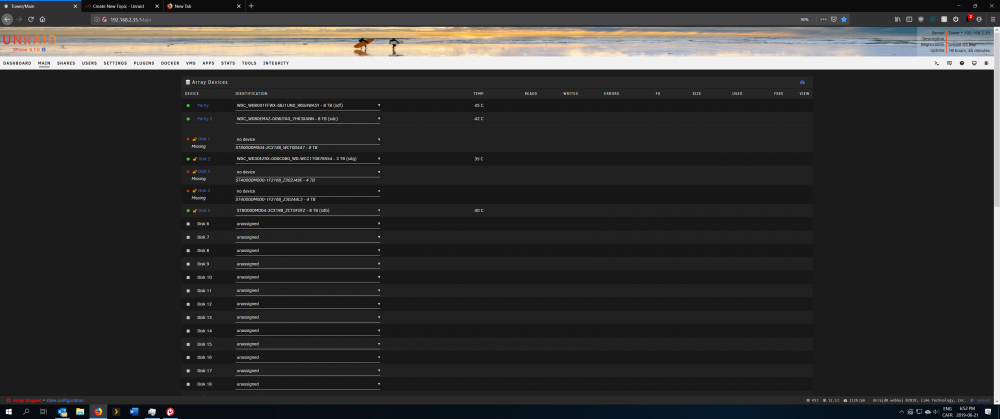Open Disk 3 'no device' dropdown
Screen dimensions: 1000x419
click(308, 172)
